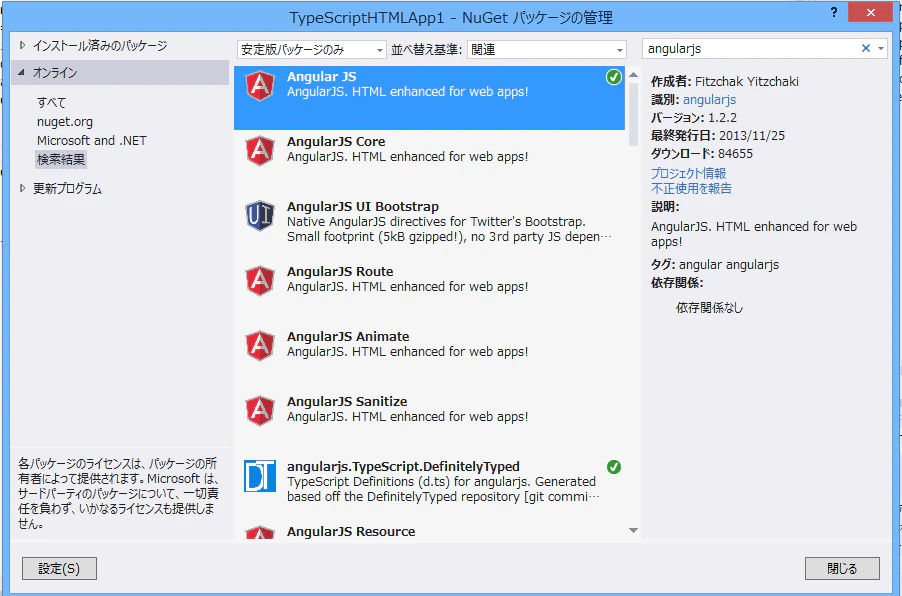
Task: Open the 並べ替え基準 sort dropdown
Action: (x=546, y=49)
